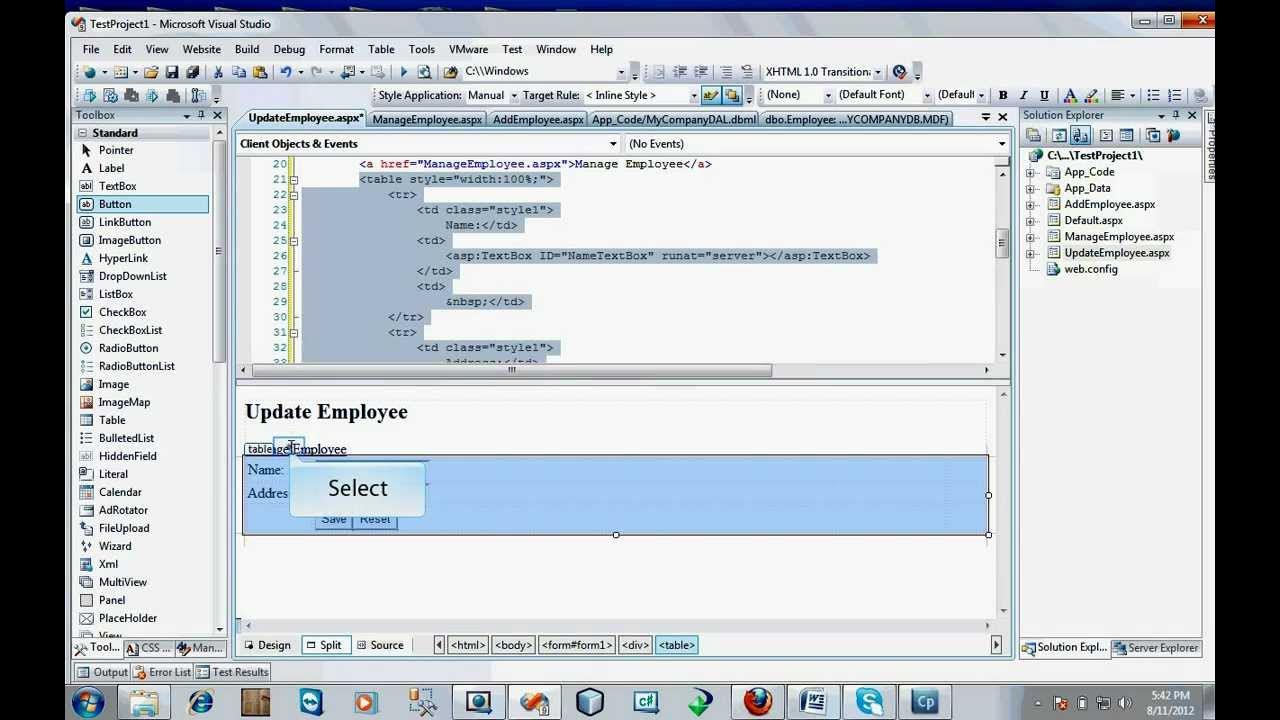This screenshot has width=1280, height=720.
Task: Open the Website menu
Action: click(x=201, y=49)
